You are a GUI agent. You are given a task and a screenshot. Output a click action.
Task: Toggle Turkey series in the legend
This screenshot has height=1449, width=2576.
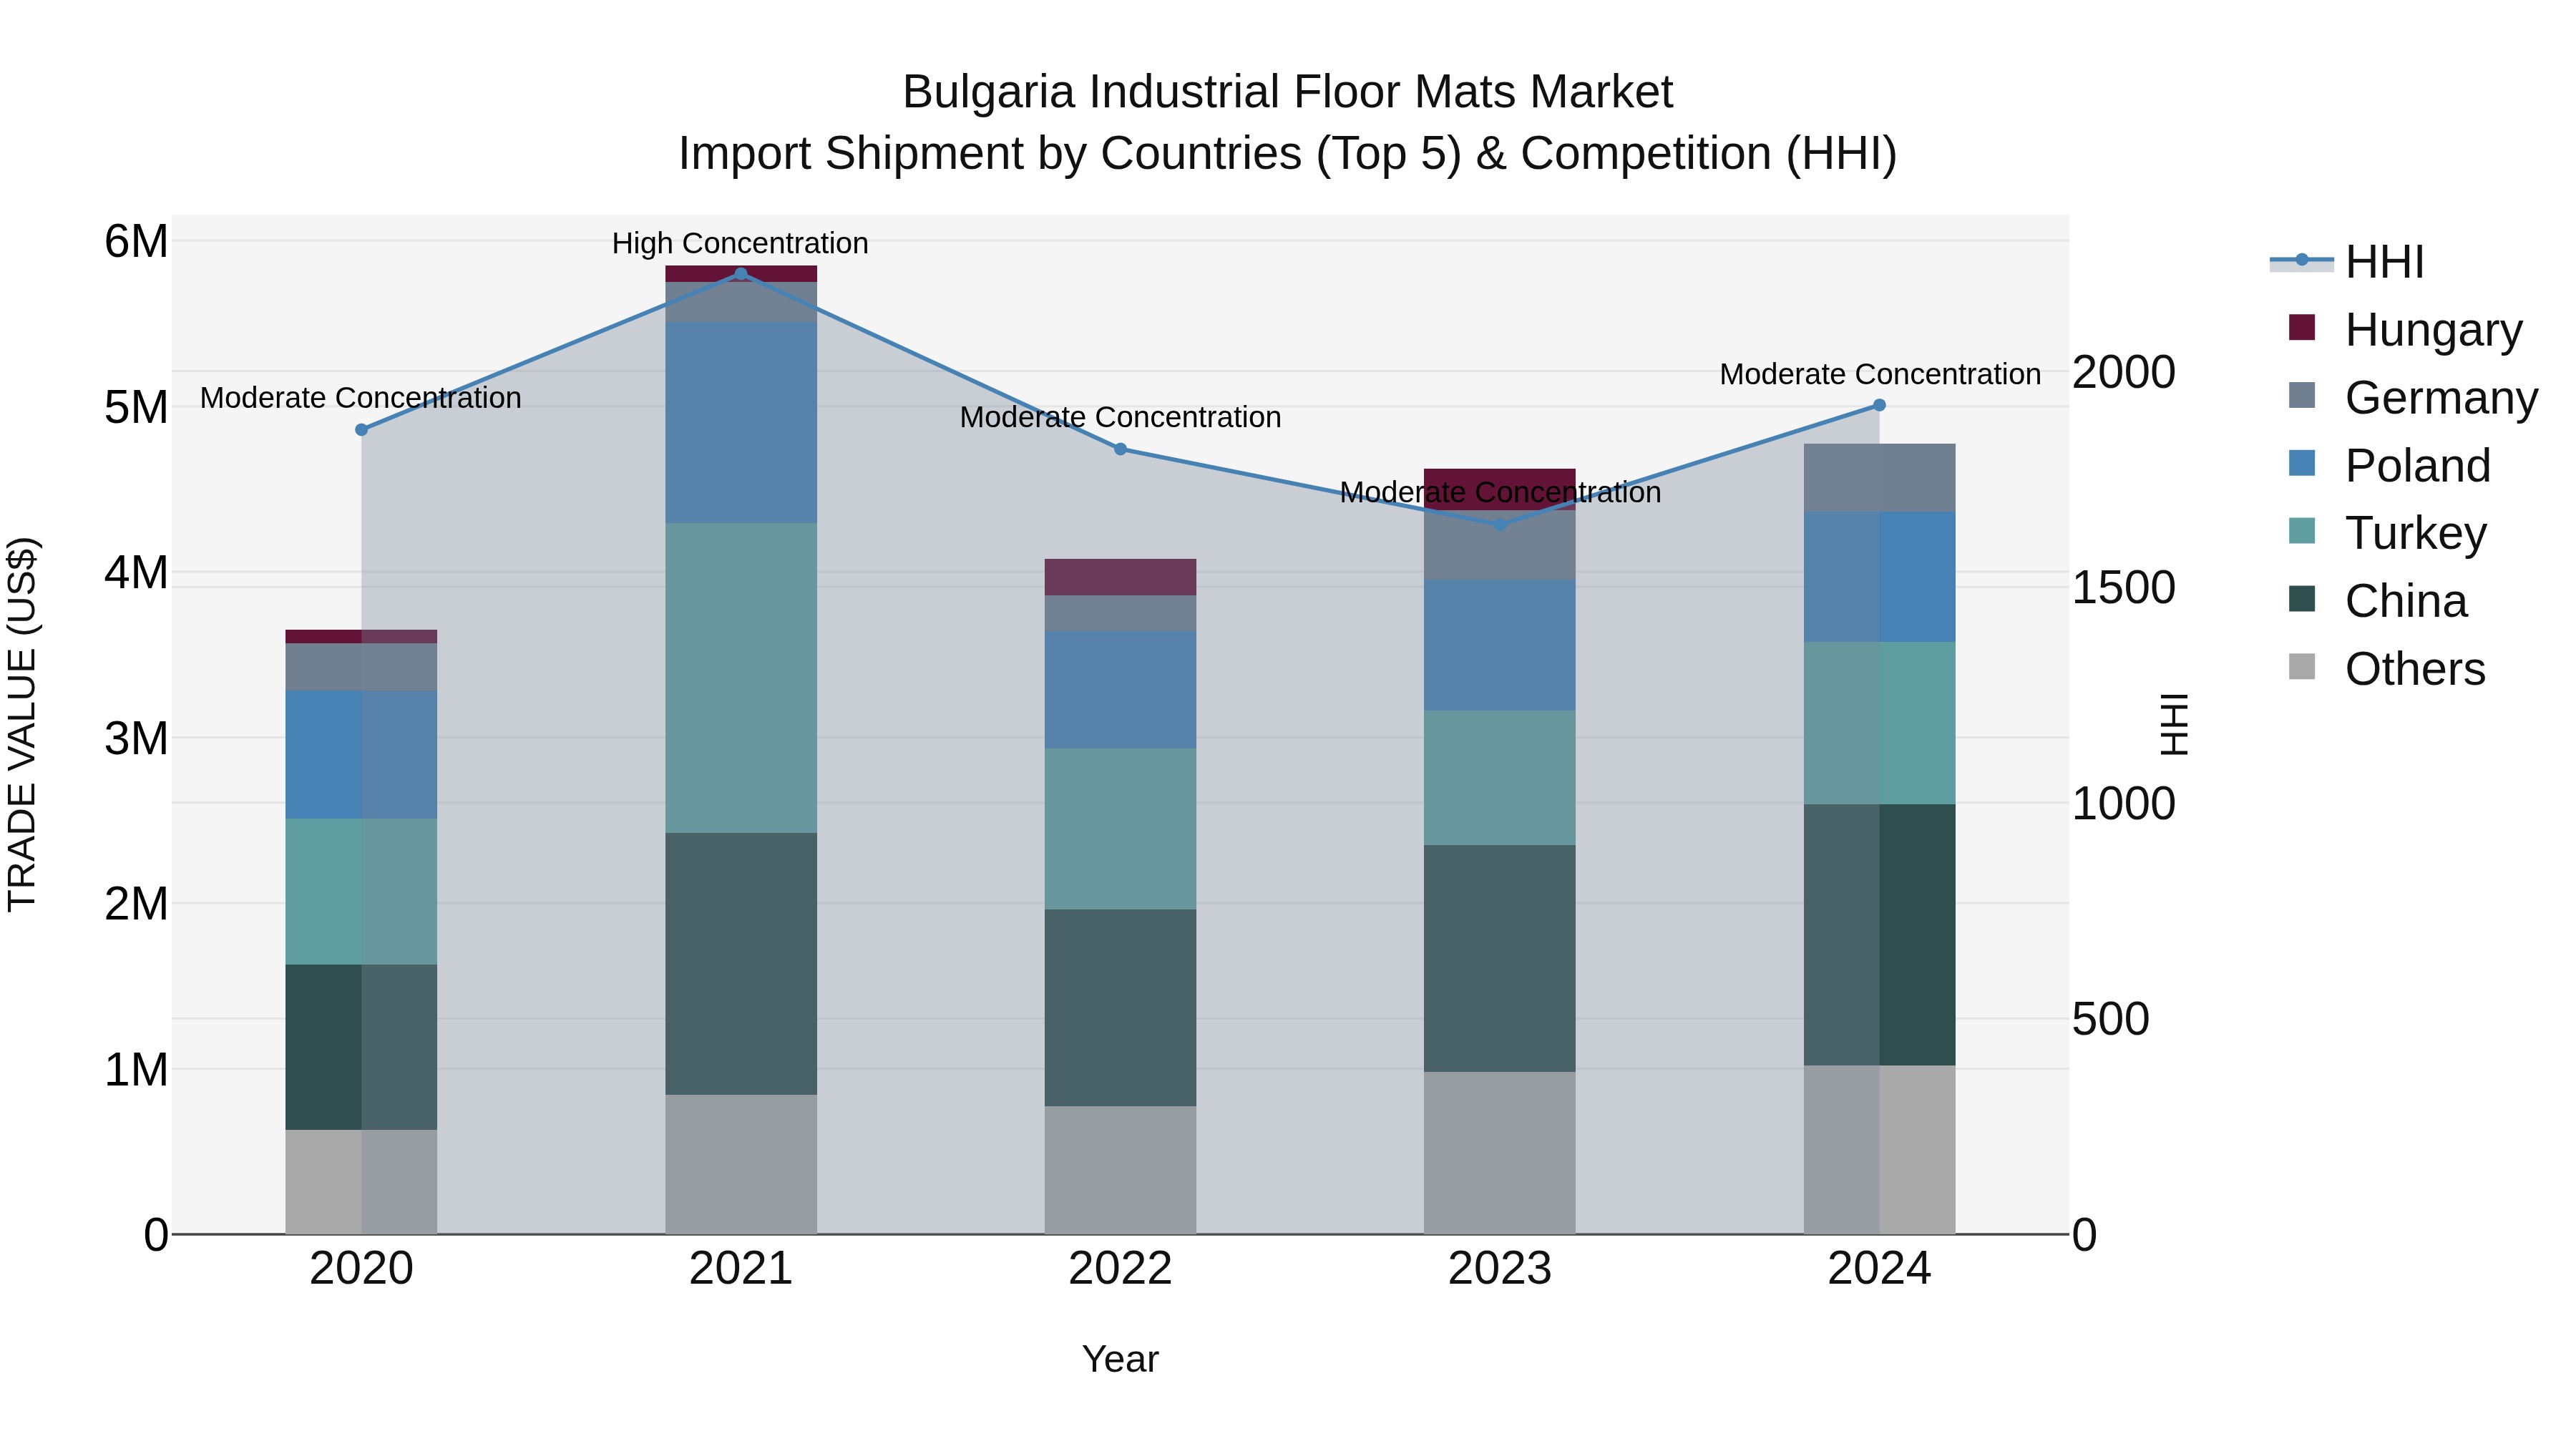coord(2387,533)
